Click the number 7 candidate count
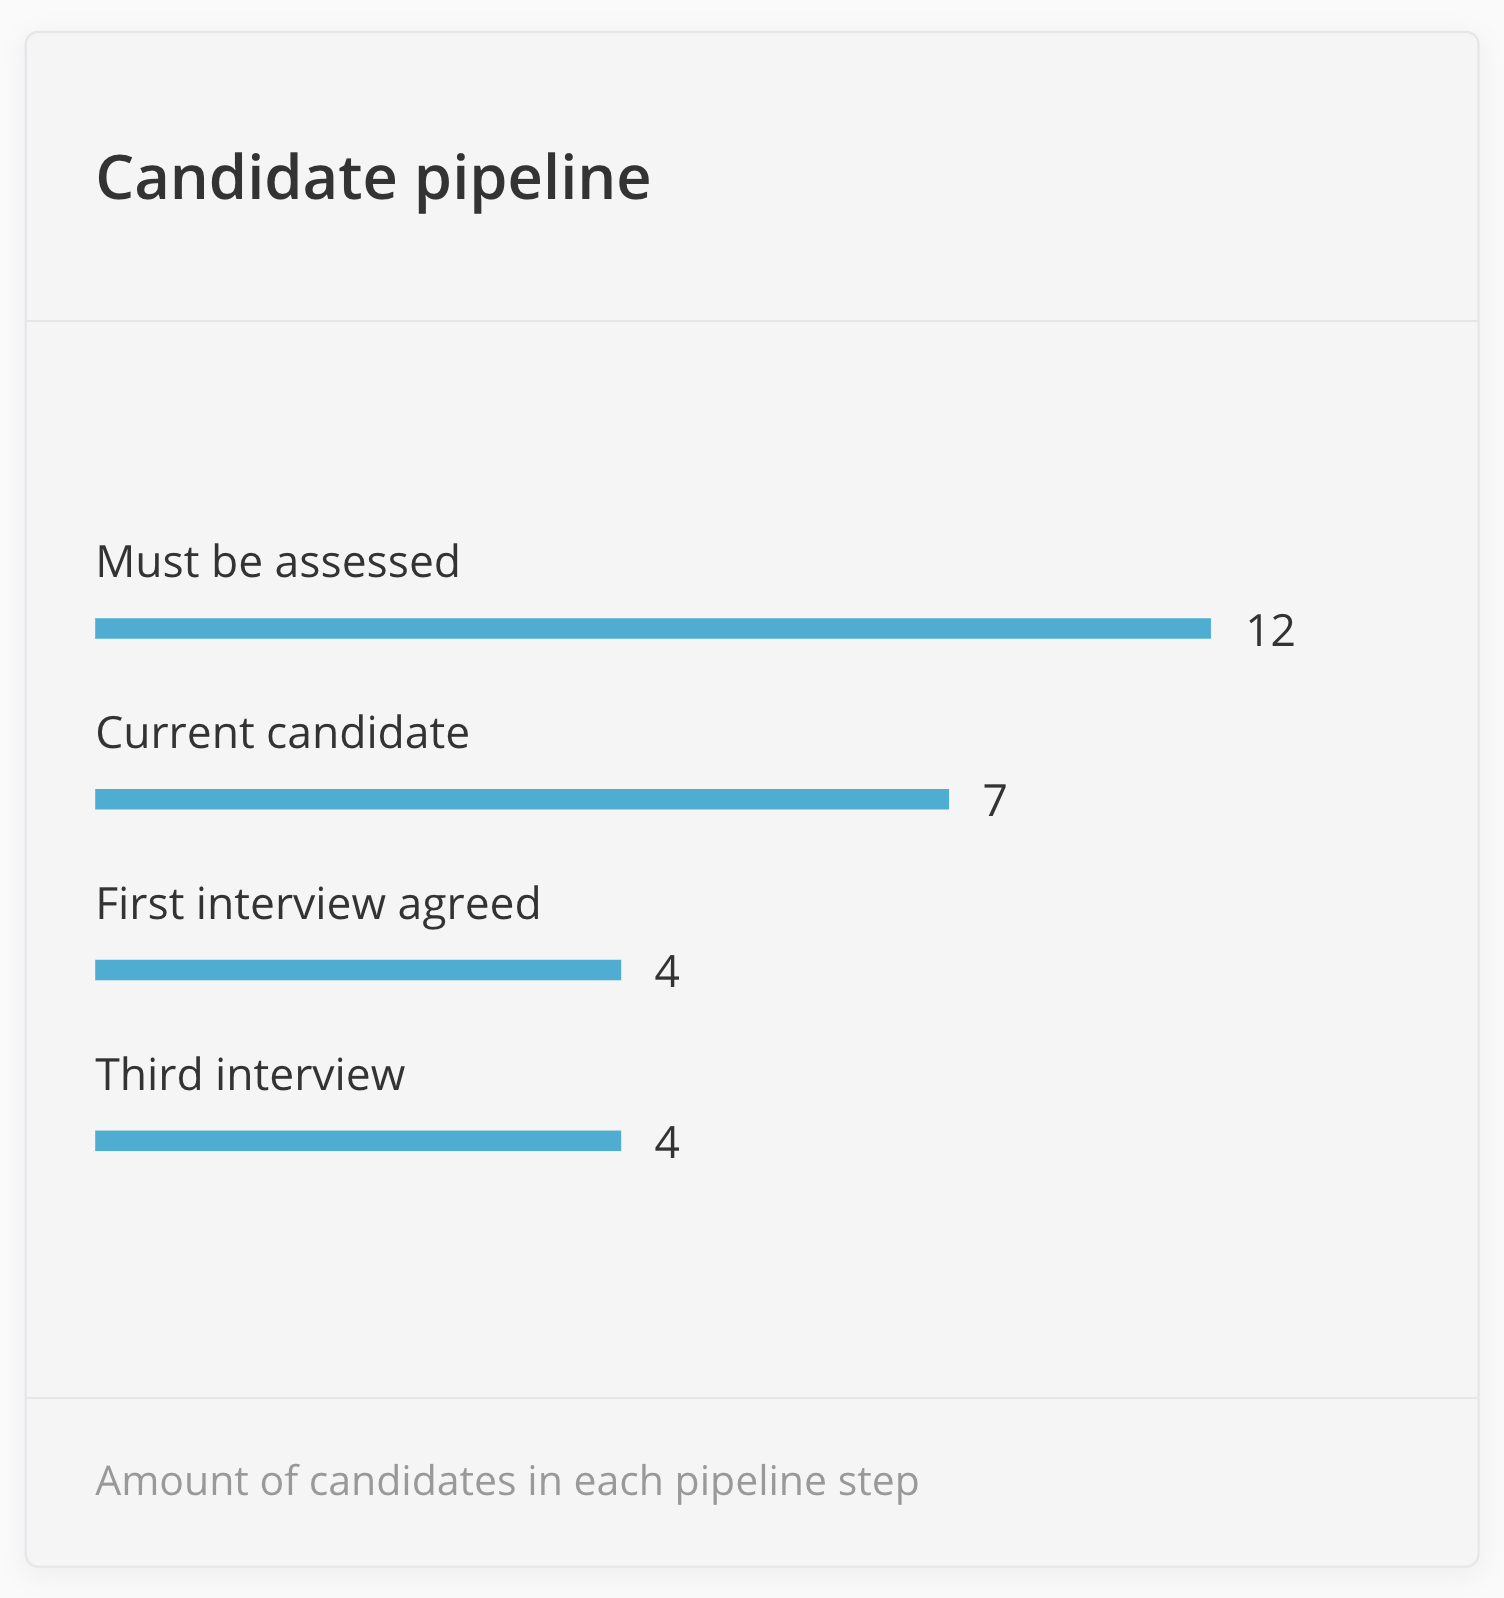The width and height of the screenshot is (1504, 1598). pyautogui.click(x=994, y=800)
